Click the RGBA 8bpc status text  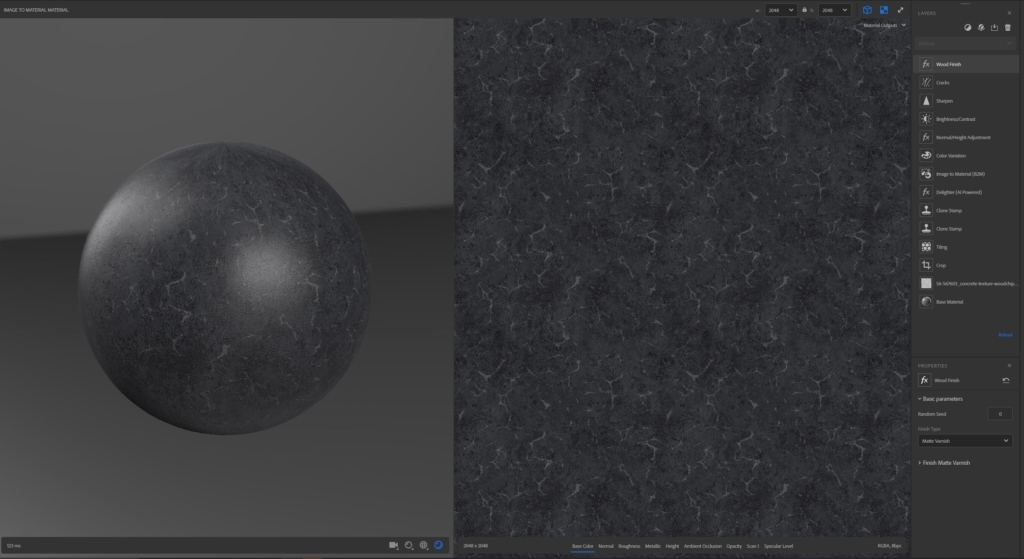pyautogui.click(x=889, y=546)
